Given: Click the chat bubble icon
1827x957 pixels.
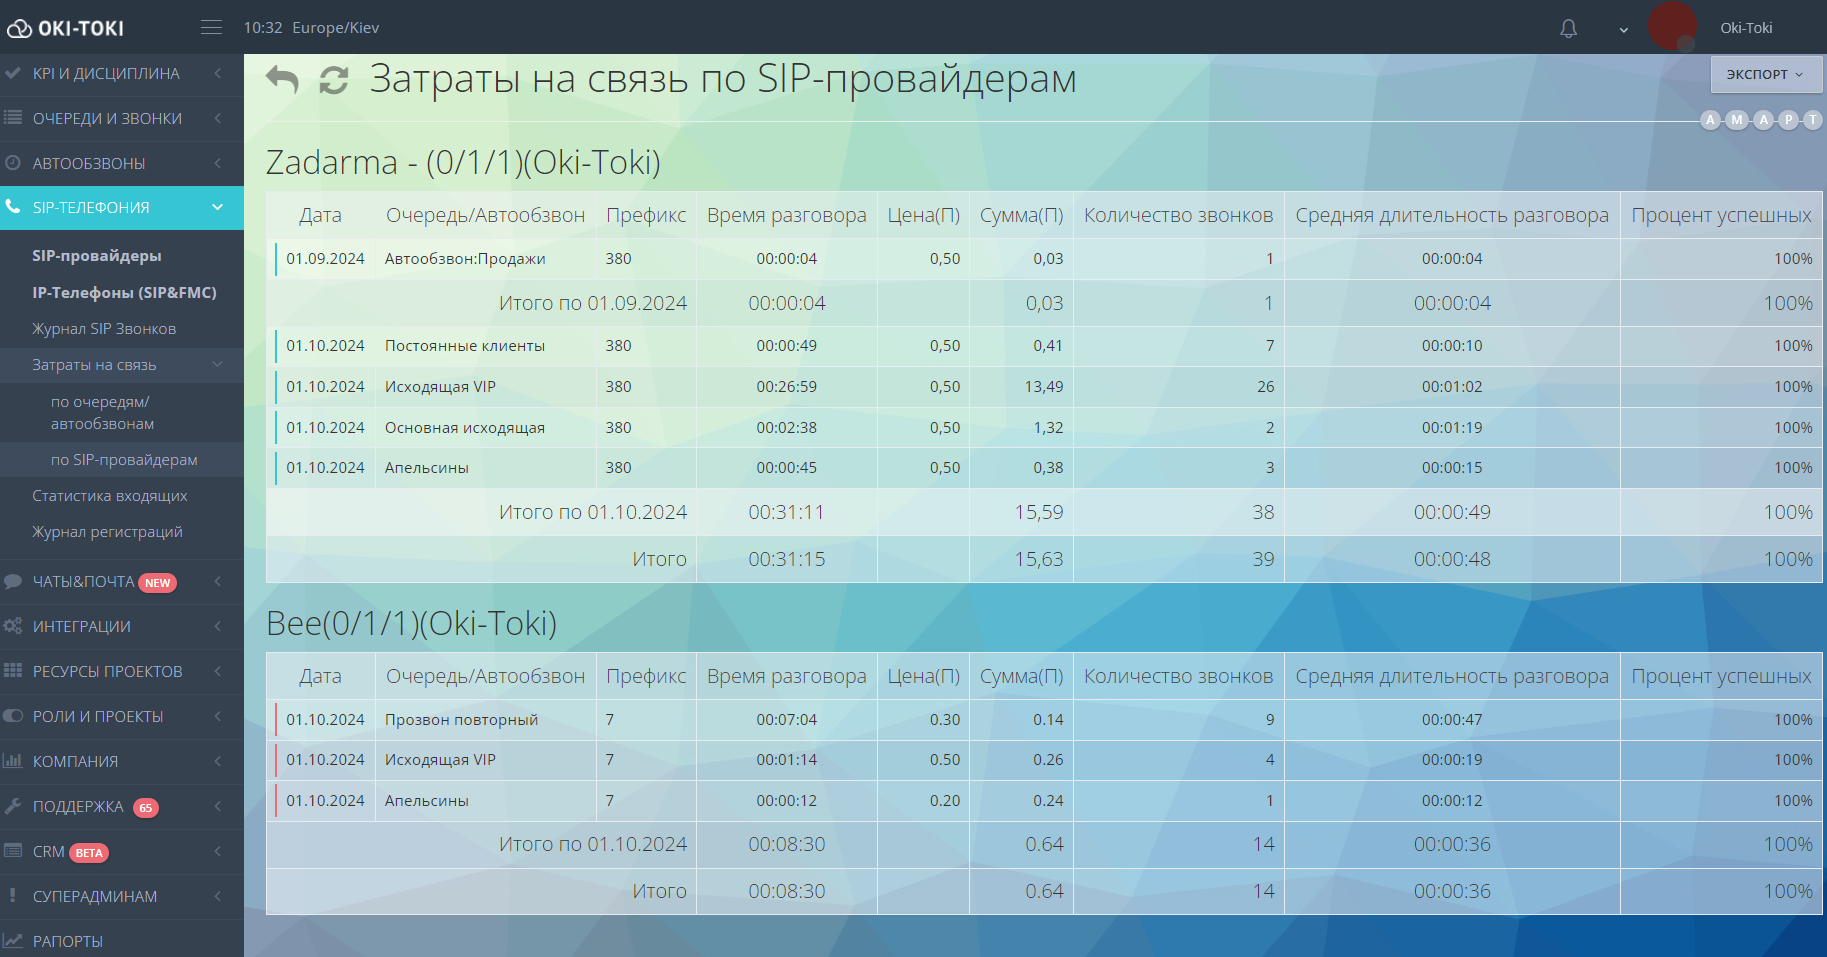Looking at the screenshot, I should 13,581.
